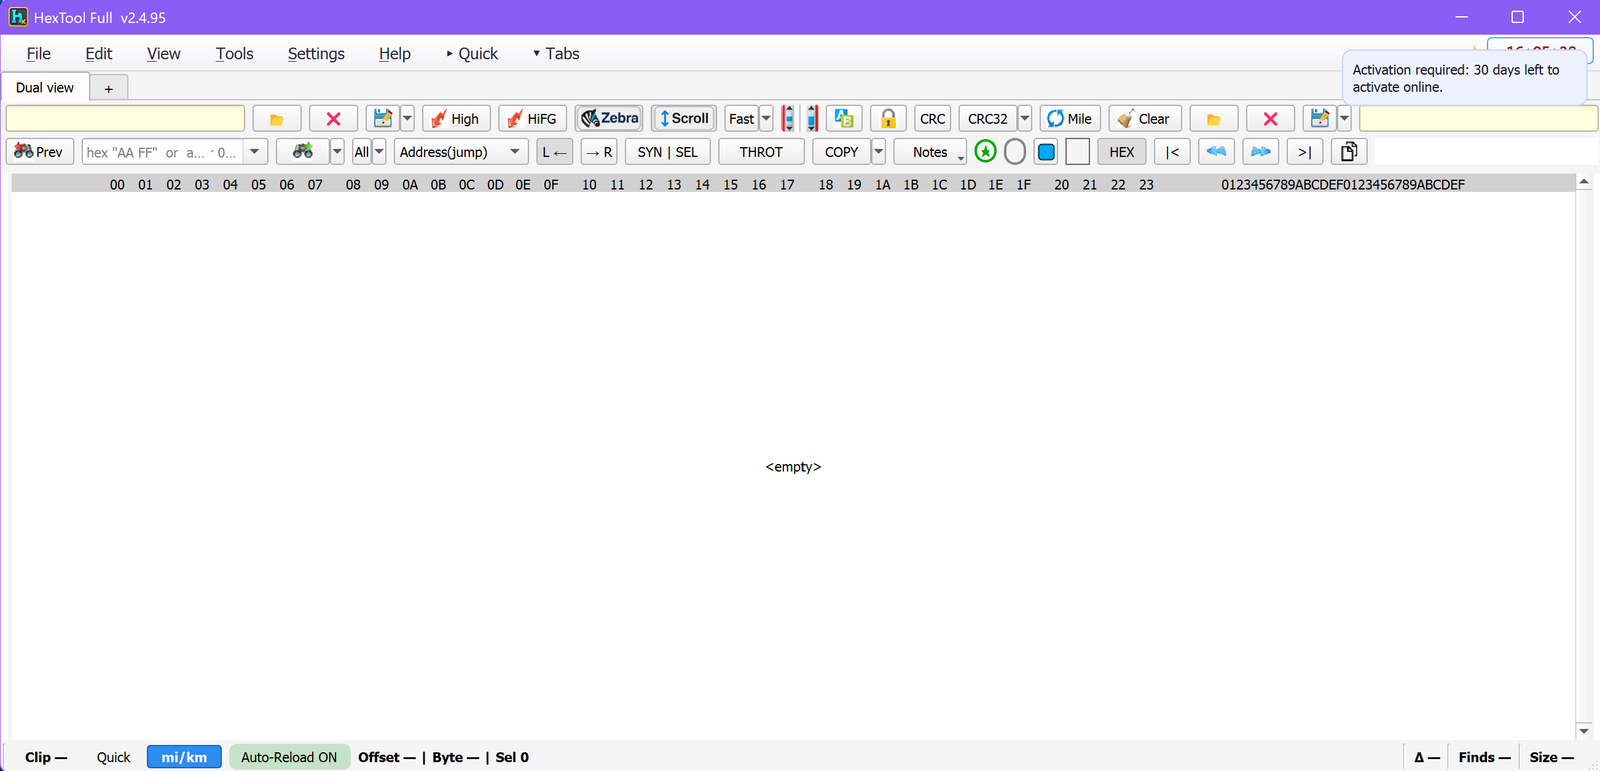Image resolution: width=1600 pixels, height=771 pixels.
Task: Expand the Quick menu
Action: (x=472, y=54)
